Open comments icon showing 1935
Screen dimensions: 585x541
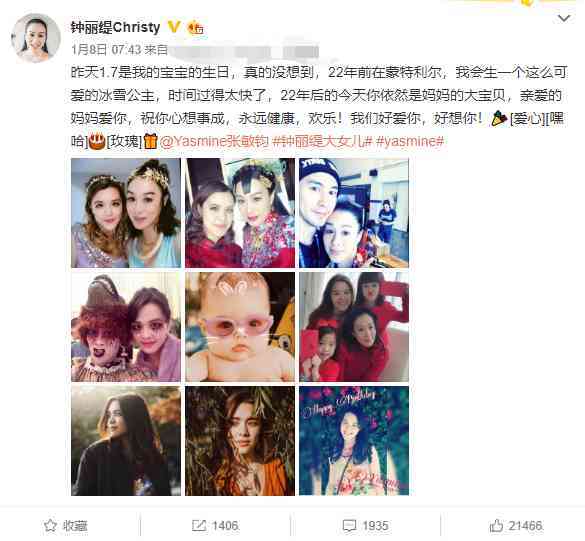click(x=366, y=526)
